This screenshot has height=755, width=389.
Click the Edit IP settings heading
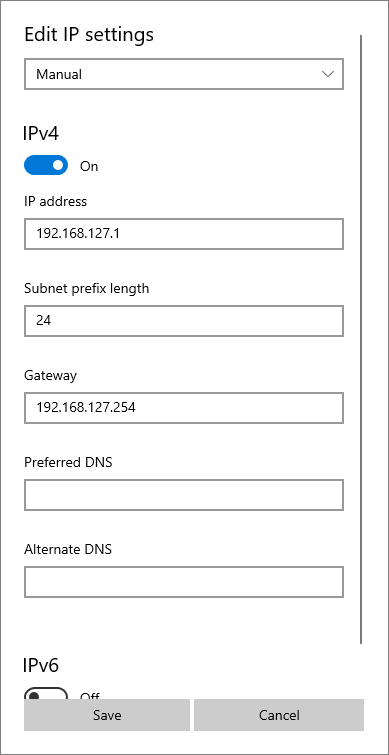(89, 35)
